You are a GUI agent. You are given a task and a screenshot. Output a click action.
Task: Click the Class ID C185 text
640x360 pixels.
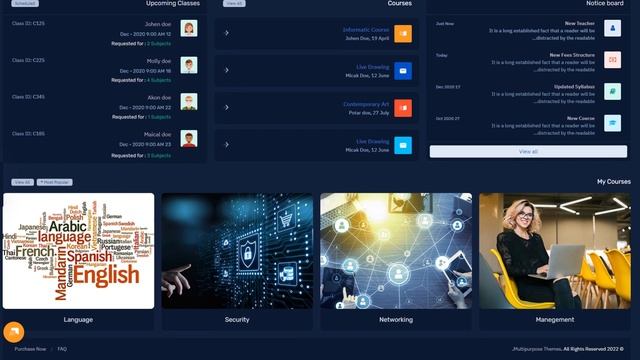(28, 133)
